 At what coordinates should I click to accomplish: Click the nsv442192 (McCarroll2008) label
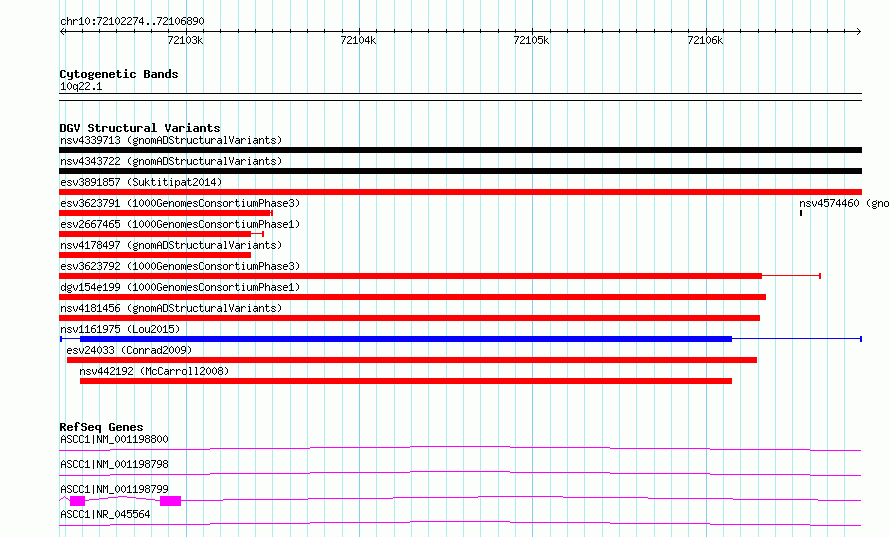pos(154,371)
